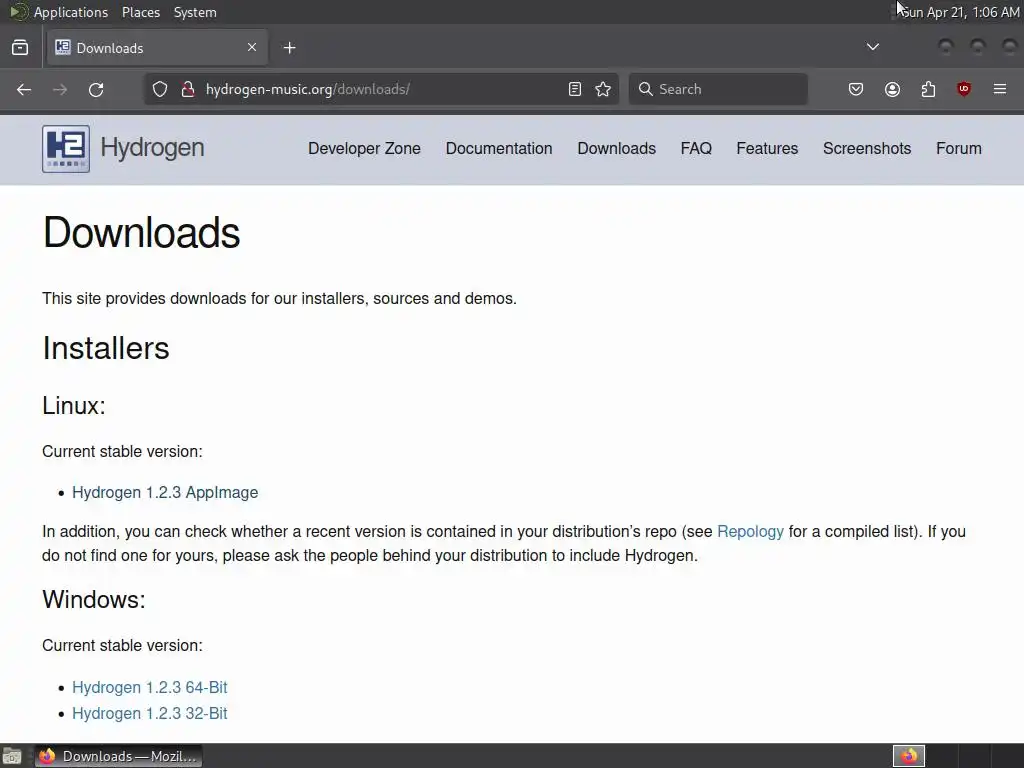Open a new tab with plus button
Image resolution: width=1024 pixels, height=768 pixels.
click(x=289, y=48)
